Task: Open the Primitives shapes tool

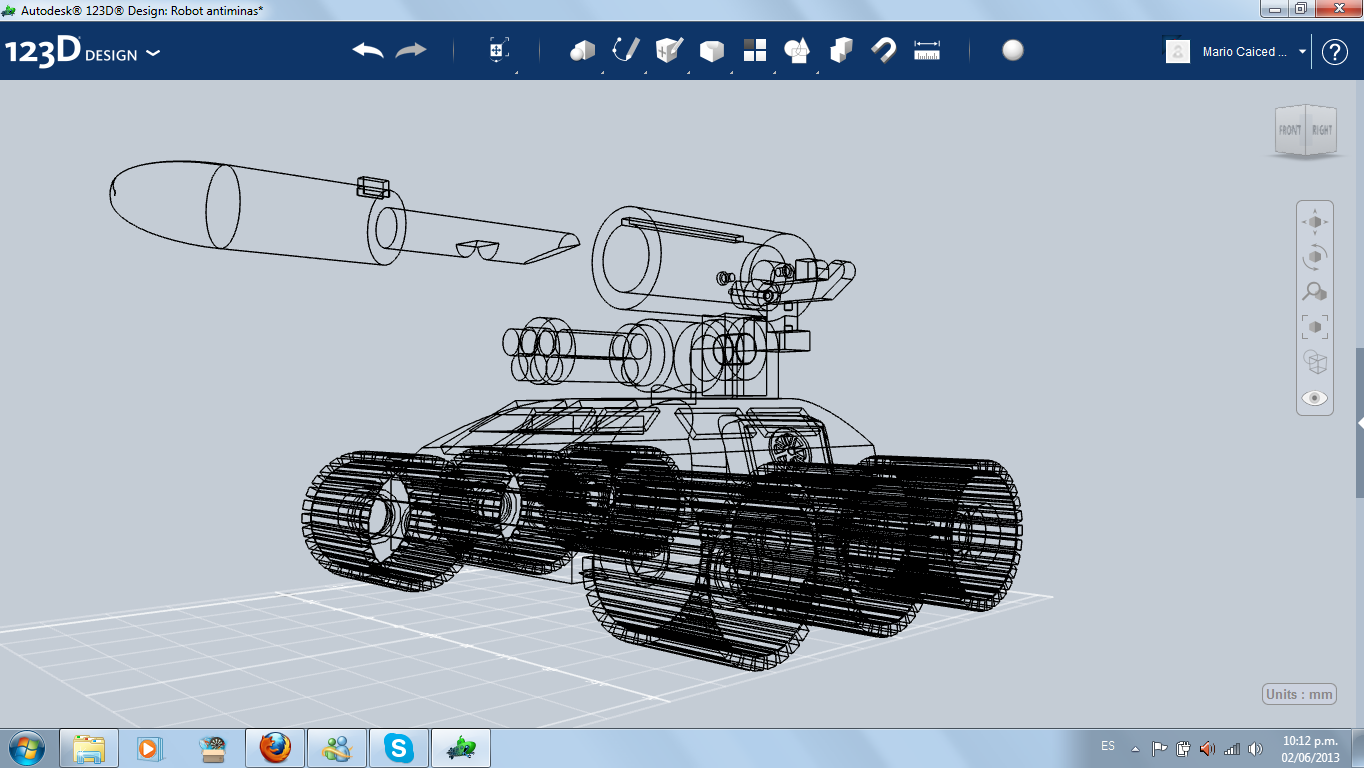Action: [582, 50]
